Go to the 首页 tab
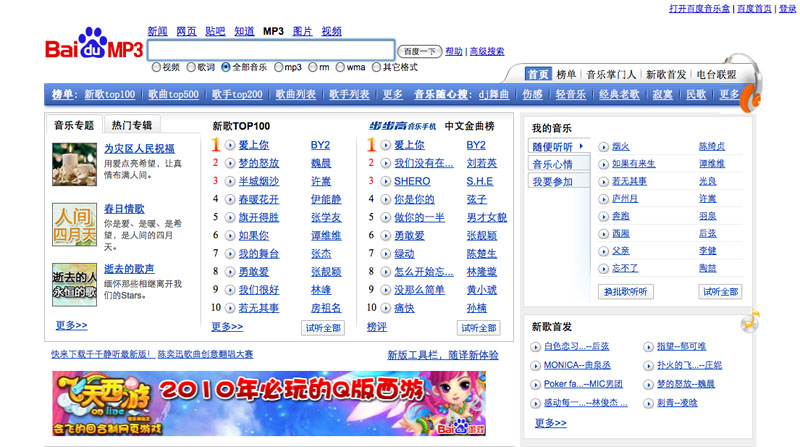The image size is (800, 447). pyautogui.click(x=538, y=74)
